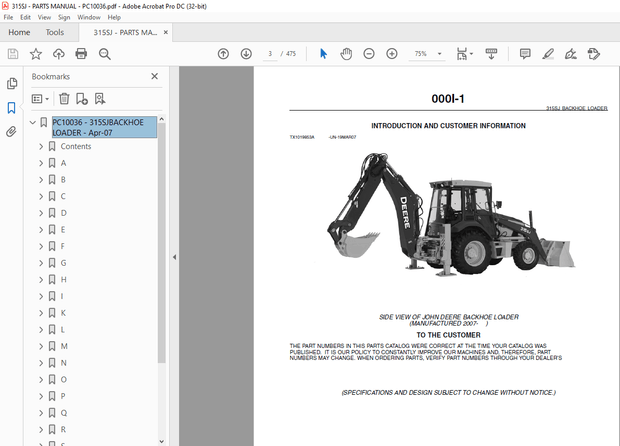Expand bookmark Q
This screenshot has height=446, width=620.
click(x=41, y=413)
